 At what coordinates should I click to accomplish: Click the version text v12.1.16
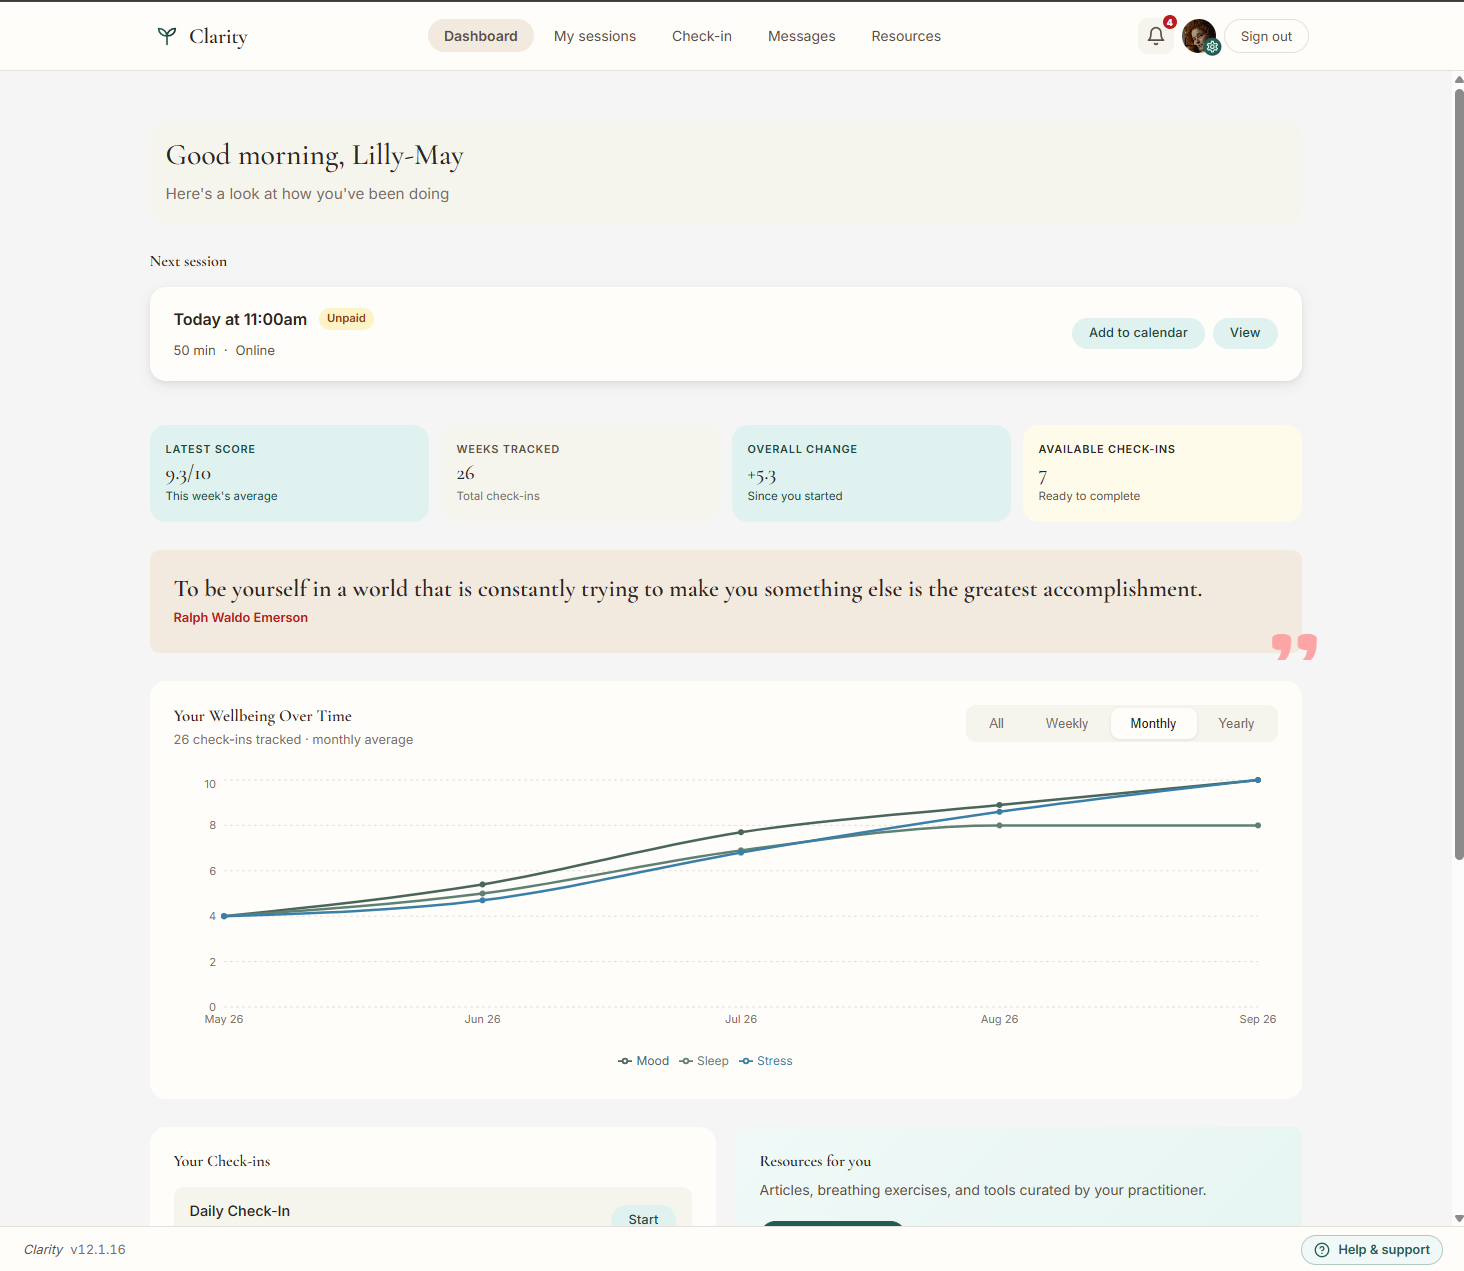coord(98,1250)
